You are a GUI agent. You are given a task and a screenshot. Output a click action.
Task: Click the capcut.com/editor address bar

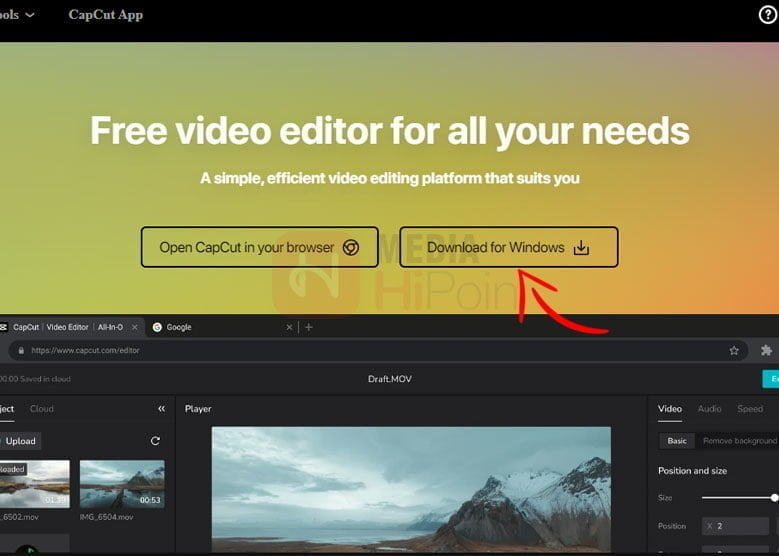378,350
